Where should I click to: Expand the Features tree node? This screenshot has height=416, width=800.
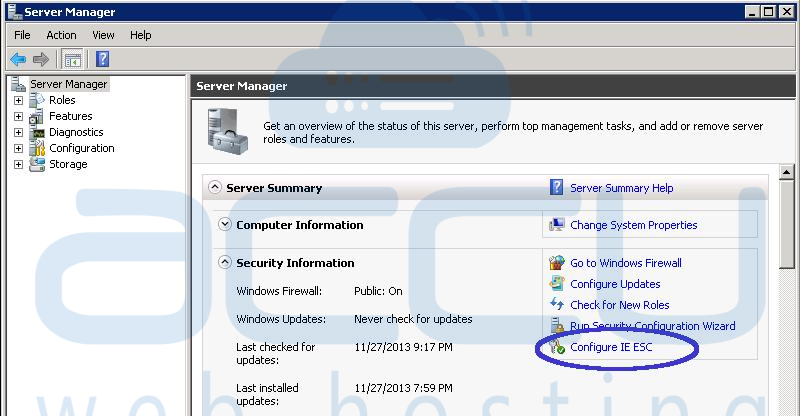pos(18,116)
